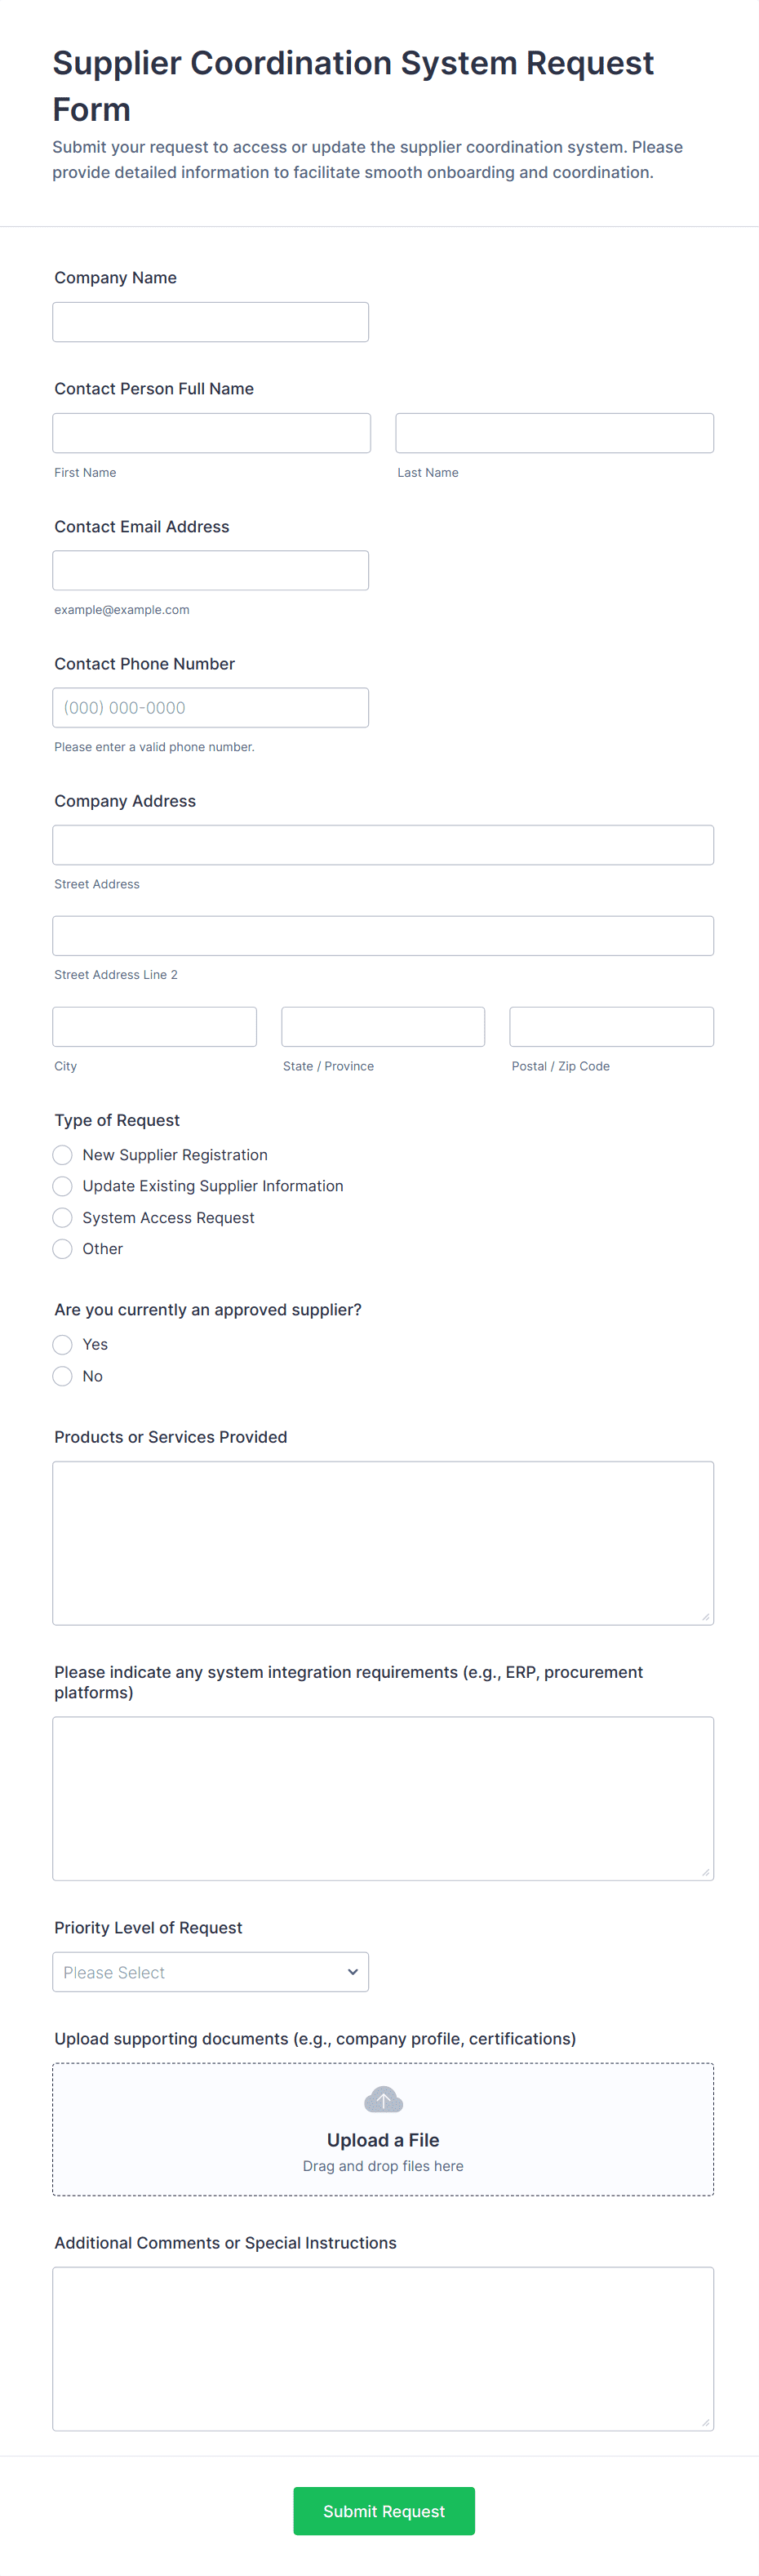Select Yes for approved supplier
The width and height of the screenshot is (759, 2576).
pos(63,1344)
